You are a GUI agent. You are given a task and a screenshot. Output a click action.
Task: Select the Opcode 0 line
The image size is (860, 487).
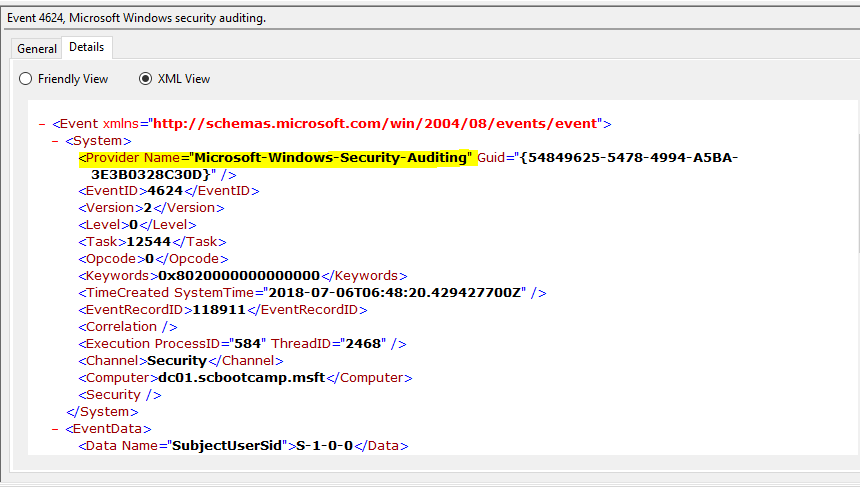click(154, 259)
